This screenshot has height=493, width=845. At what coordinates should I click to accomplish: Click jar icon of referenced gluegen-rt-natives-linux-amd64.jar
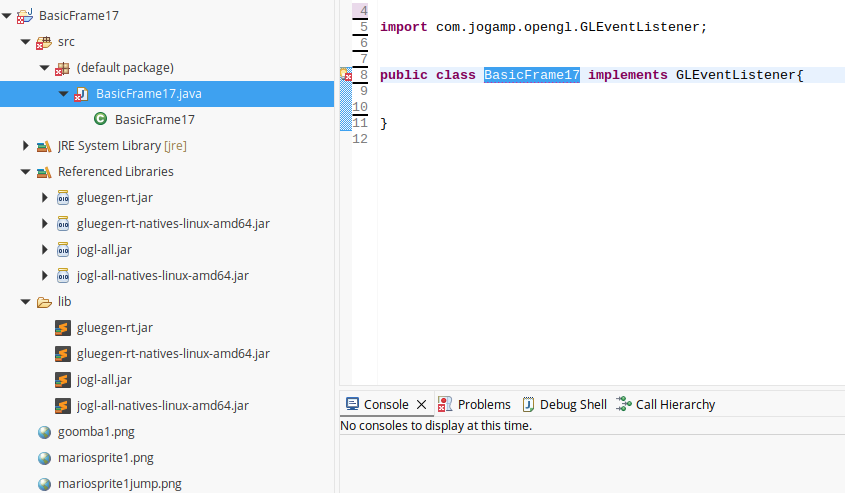63,224
